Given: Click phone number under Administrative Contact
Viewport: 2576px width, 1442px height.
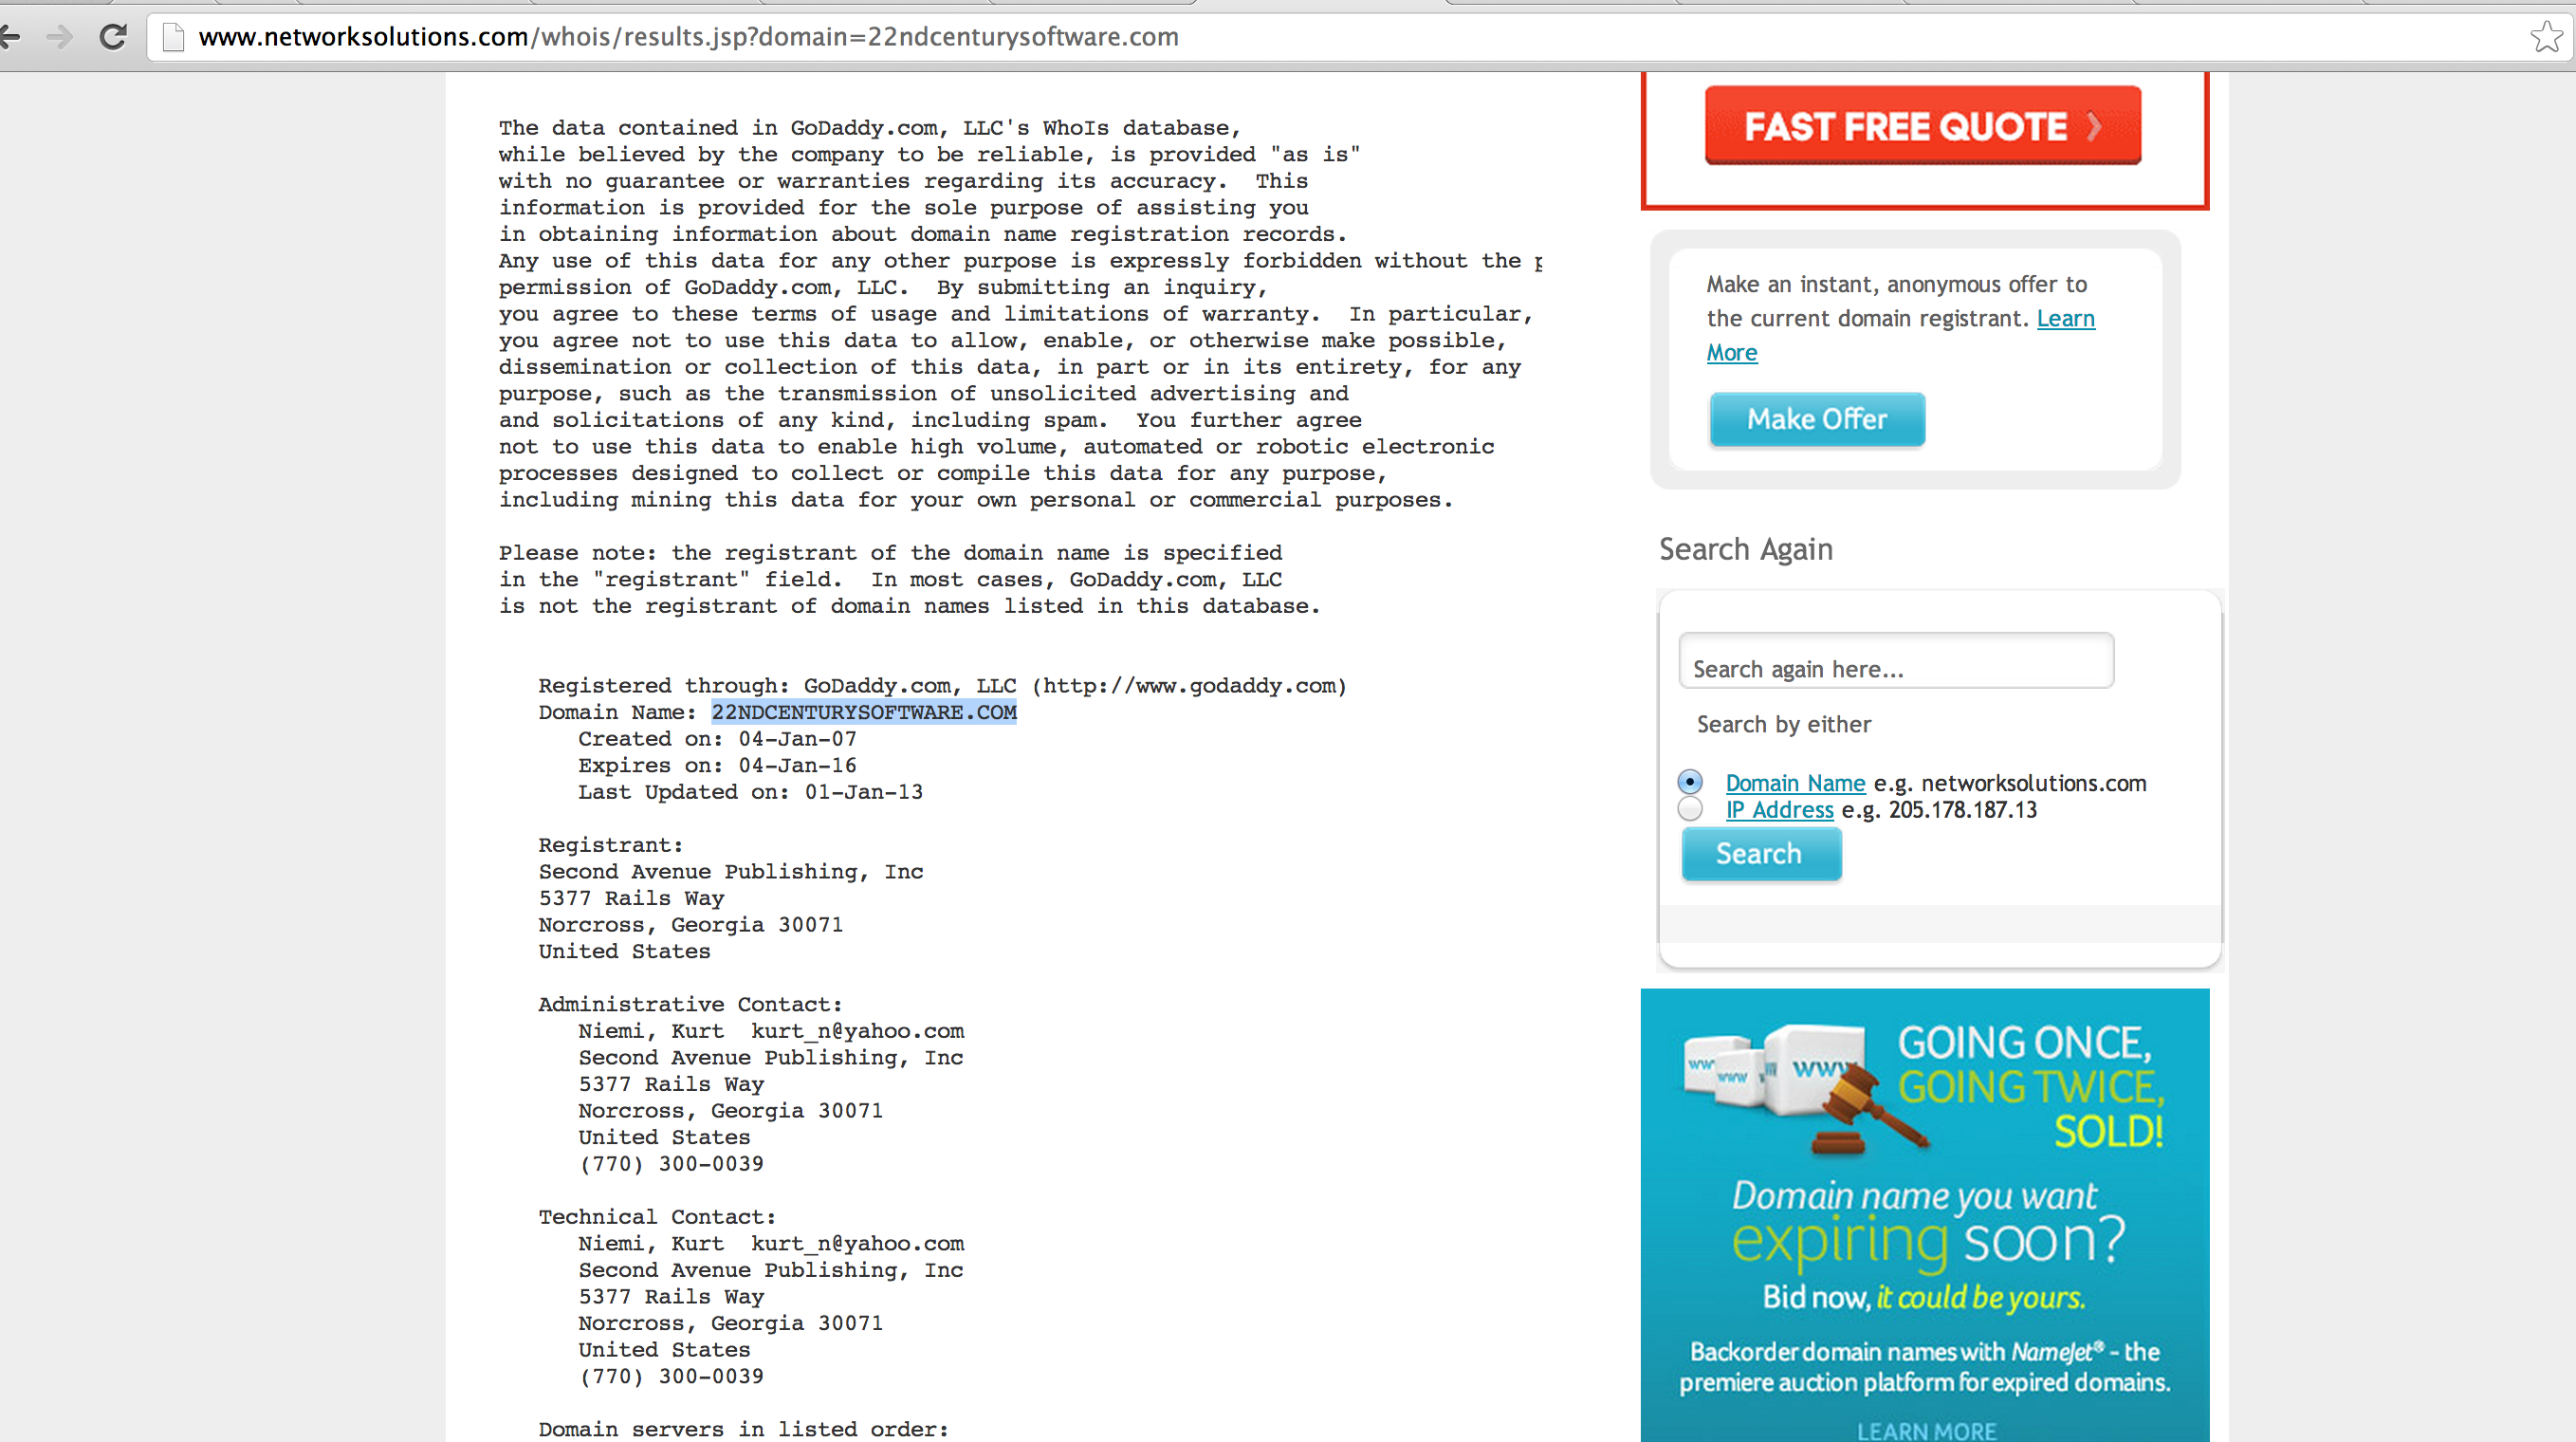Looking at the screenshot, I should pyautogui.click(x=671, y=1164).
